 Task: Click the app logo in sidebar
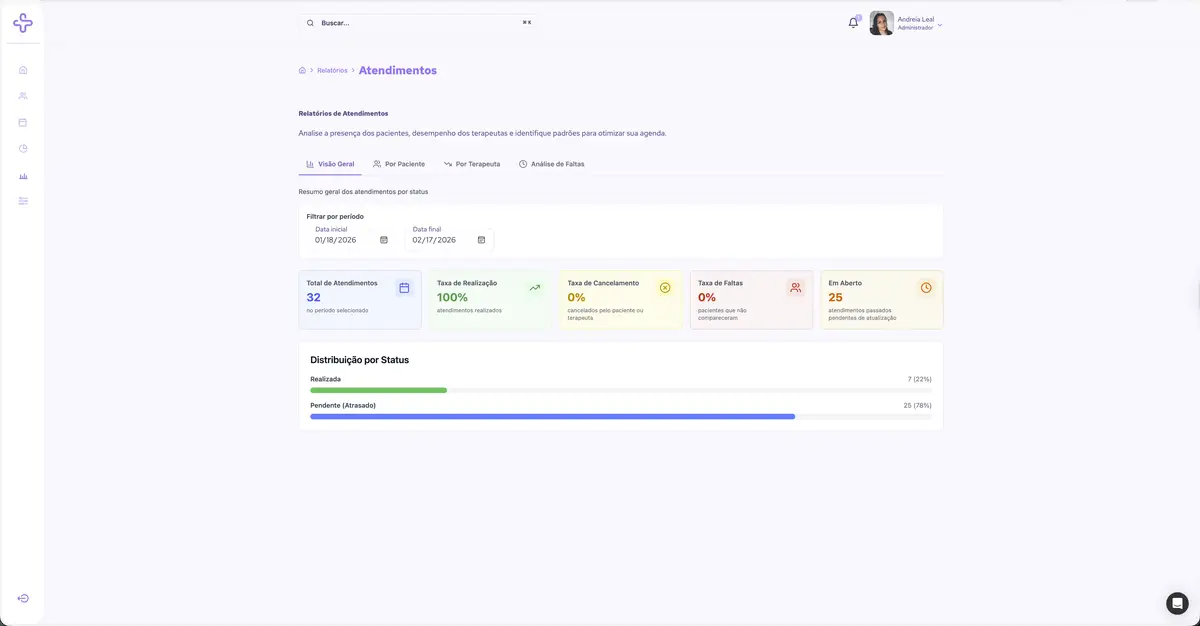tap(23, 22)
